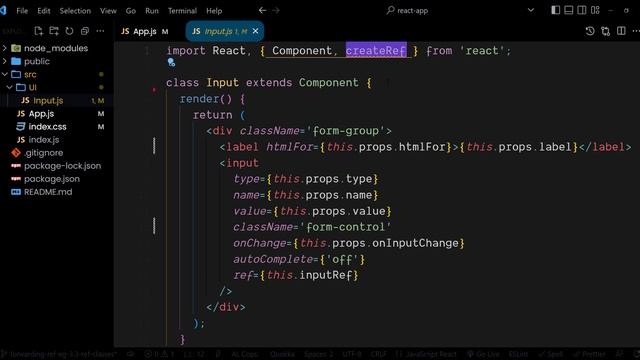Open the file timeline history icon
The width and height of the screenshot is (640, 360).
590,31
